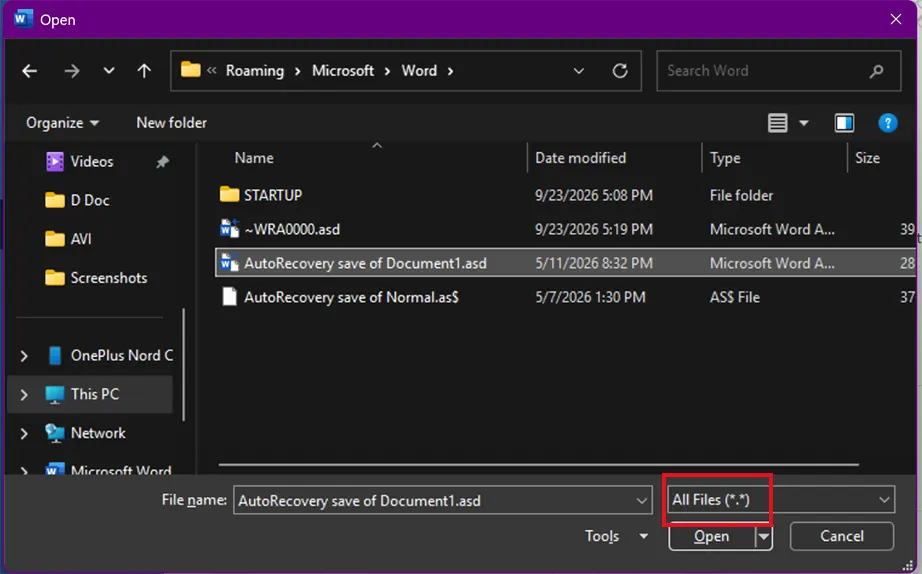Open Screenshots folder in sidebar

109,278
